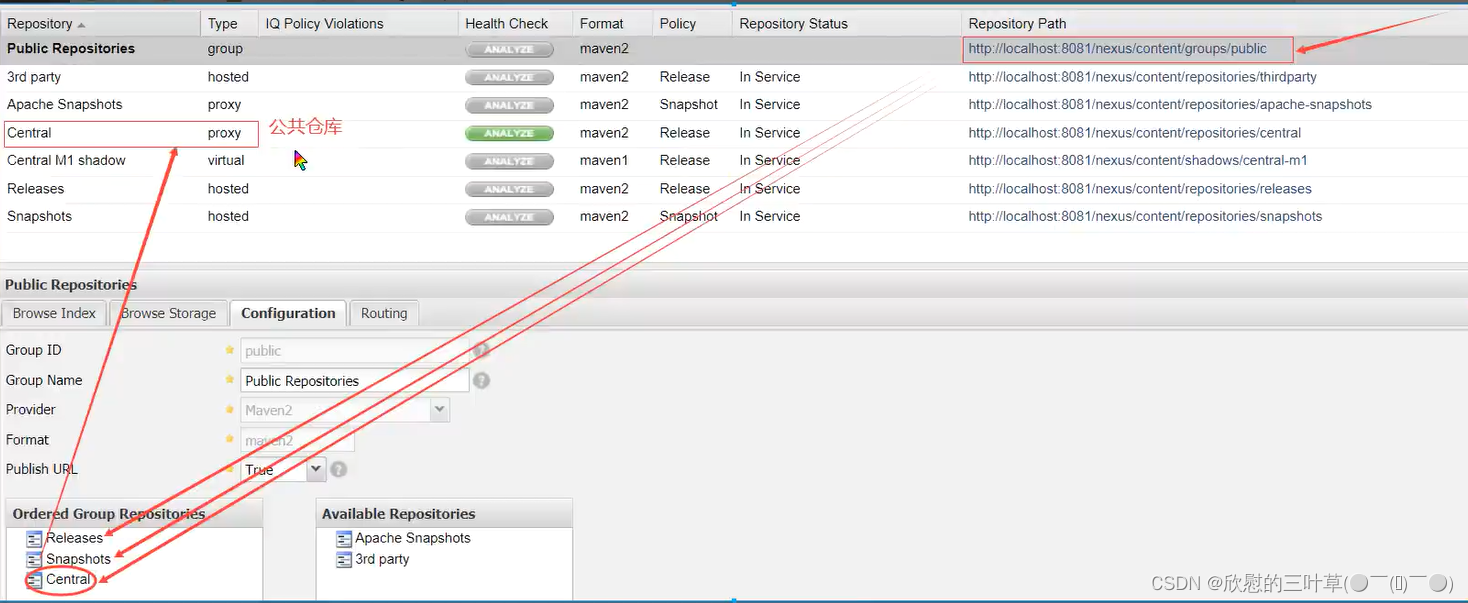Click ANALYZE button for Public Repositories row
Screen dimensions: 1468x603
pyautogui.click(x=509, y=49)
